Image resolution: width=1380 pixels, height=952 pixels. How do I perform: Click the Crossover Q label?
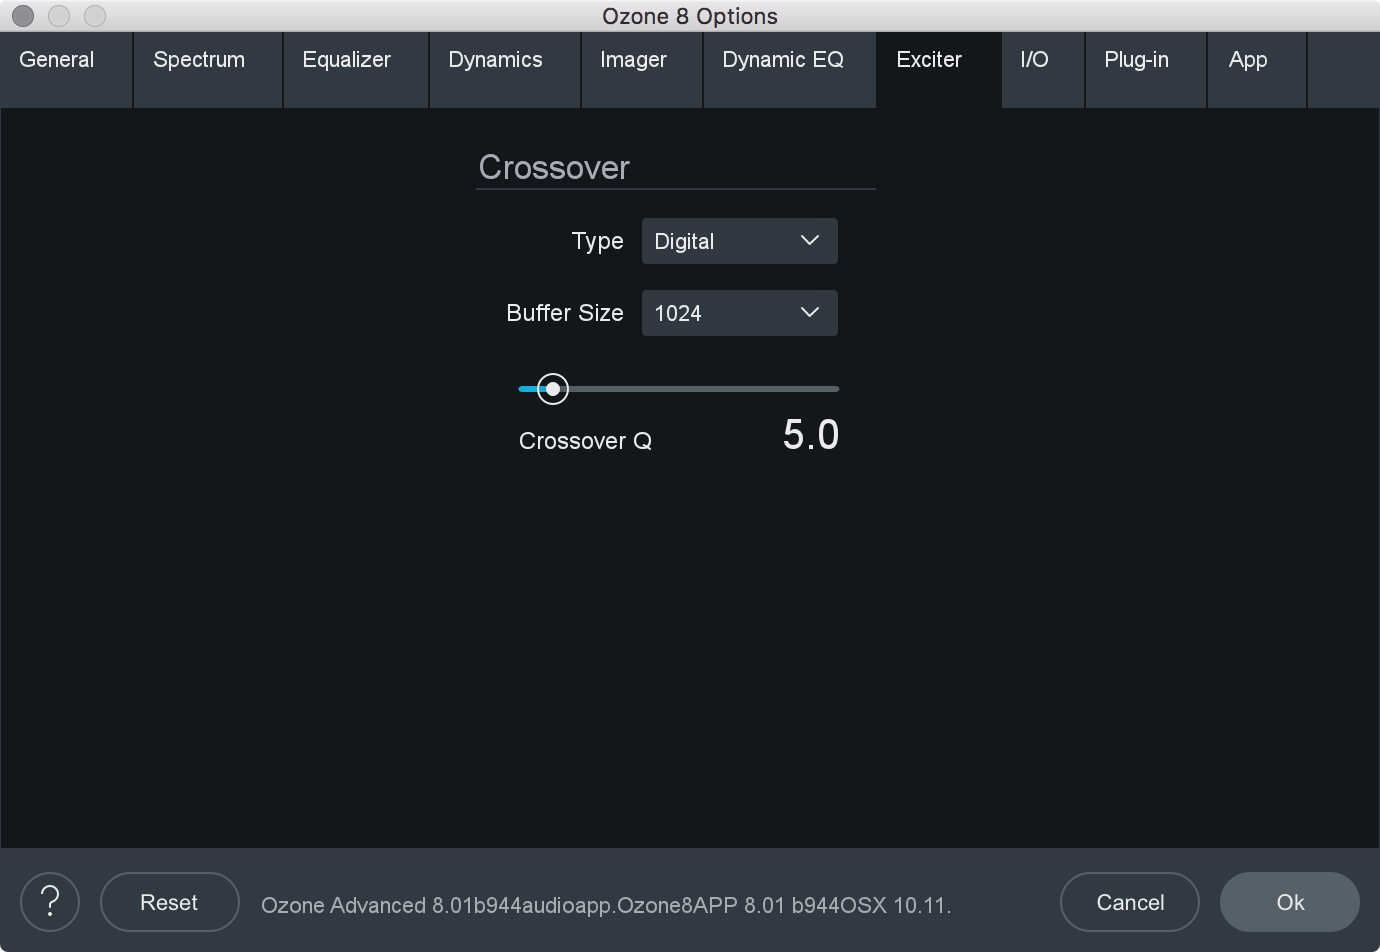point(585,441)
